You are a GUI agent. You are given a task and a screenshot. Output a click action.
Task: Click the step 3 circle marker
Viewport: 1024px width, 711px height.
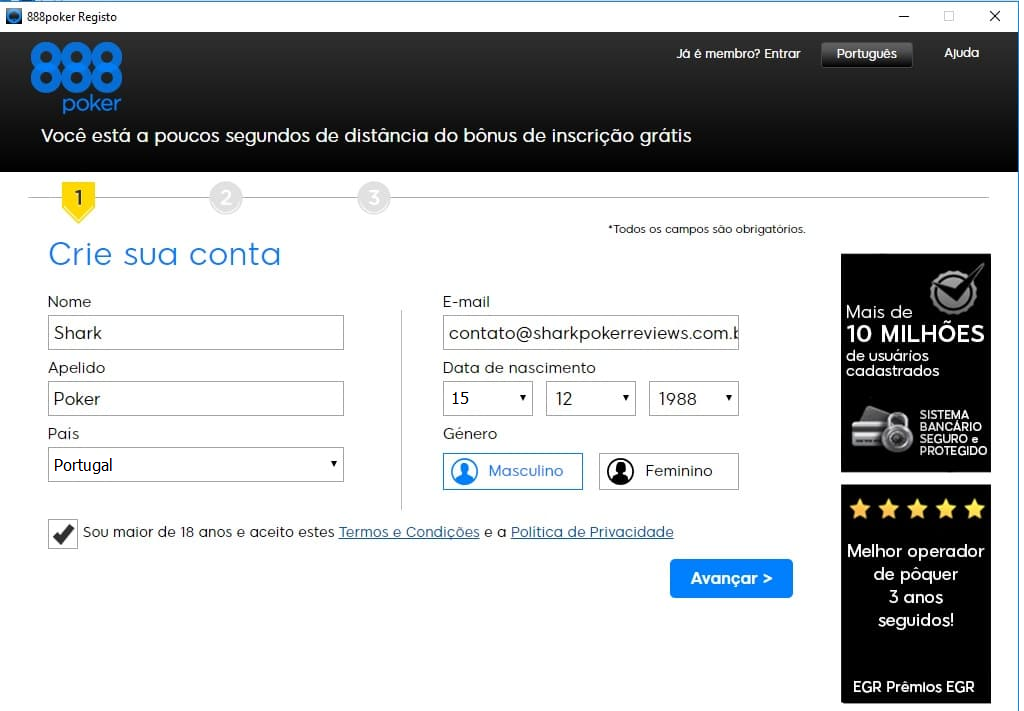[x=374, y=197]
